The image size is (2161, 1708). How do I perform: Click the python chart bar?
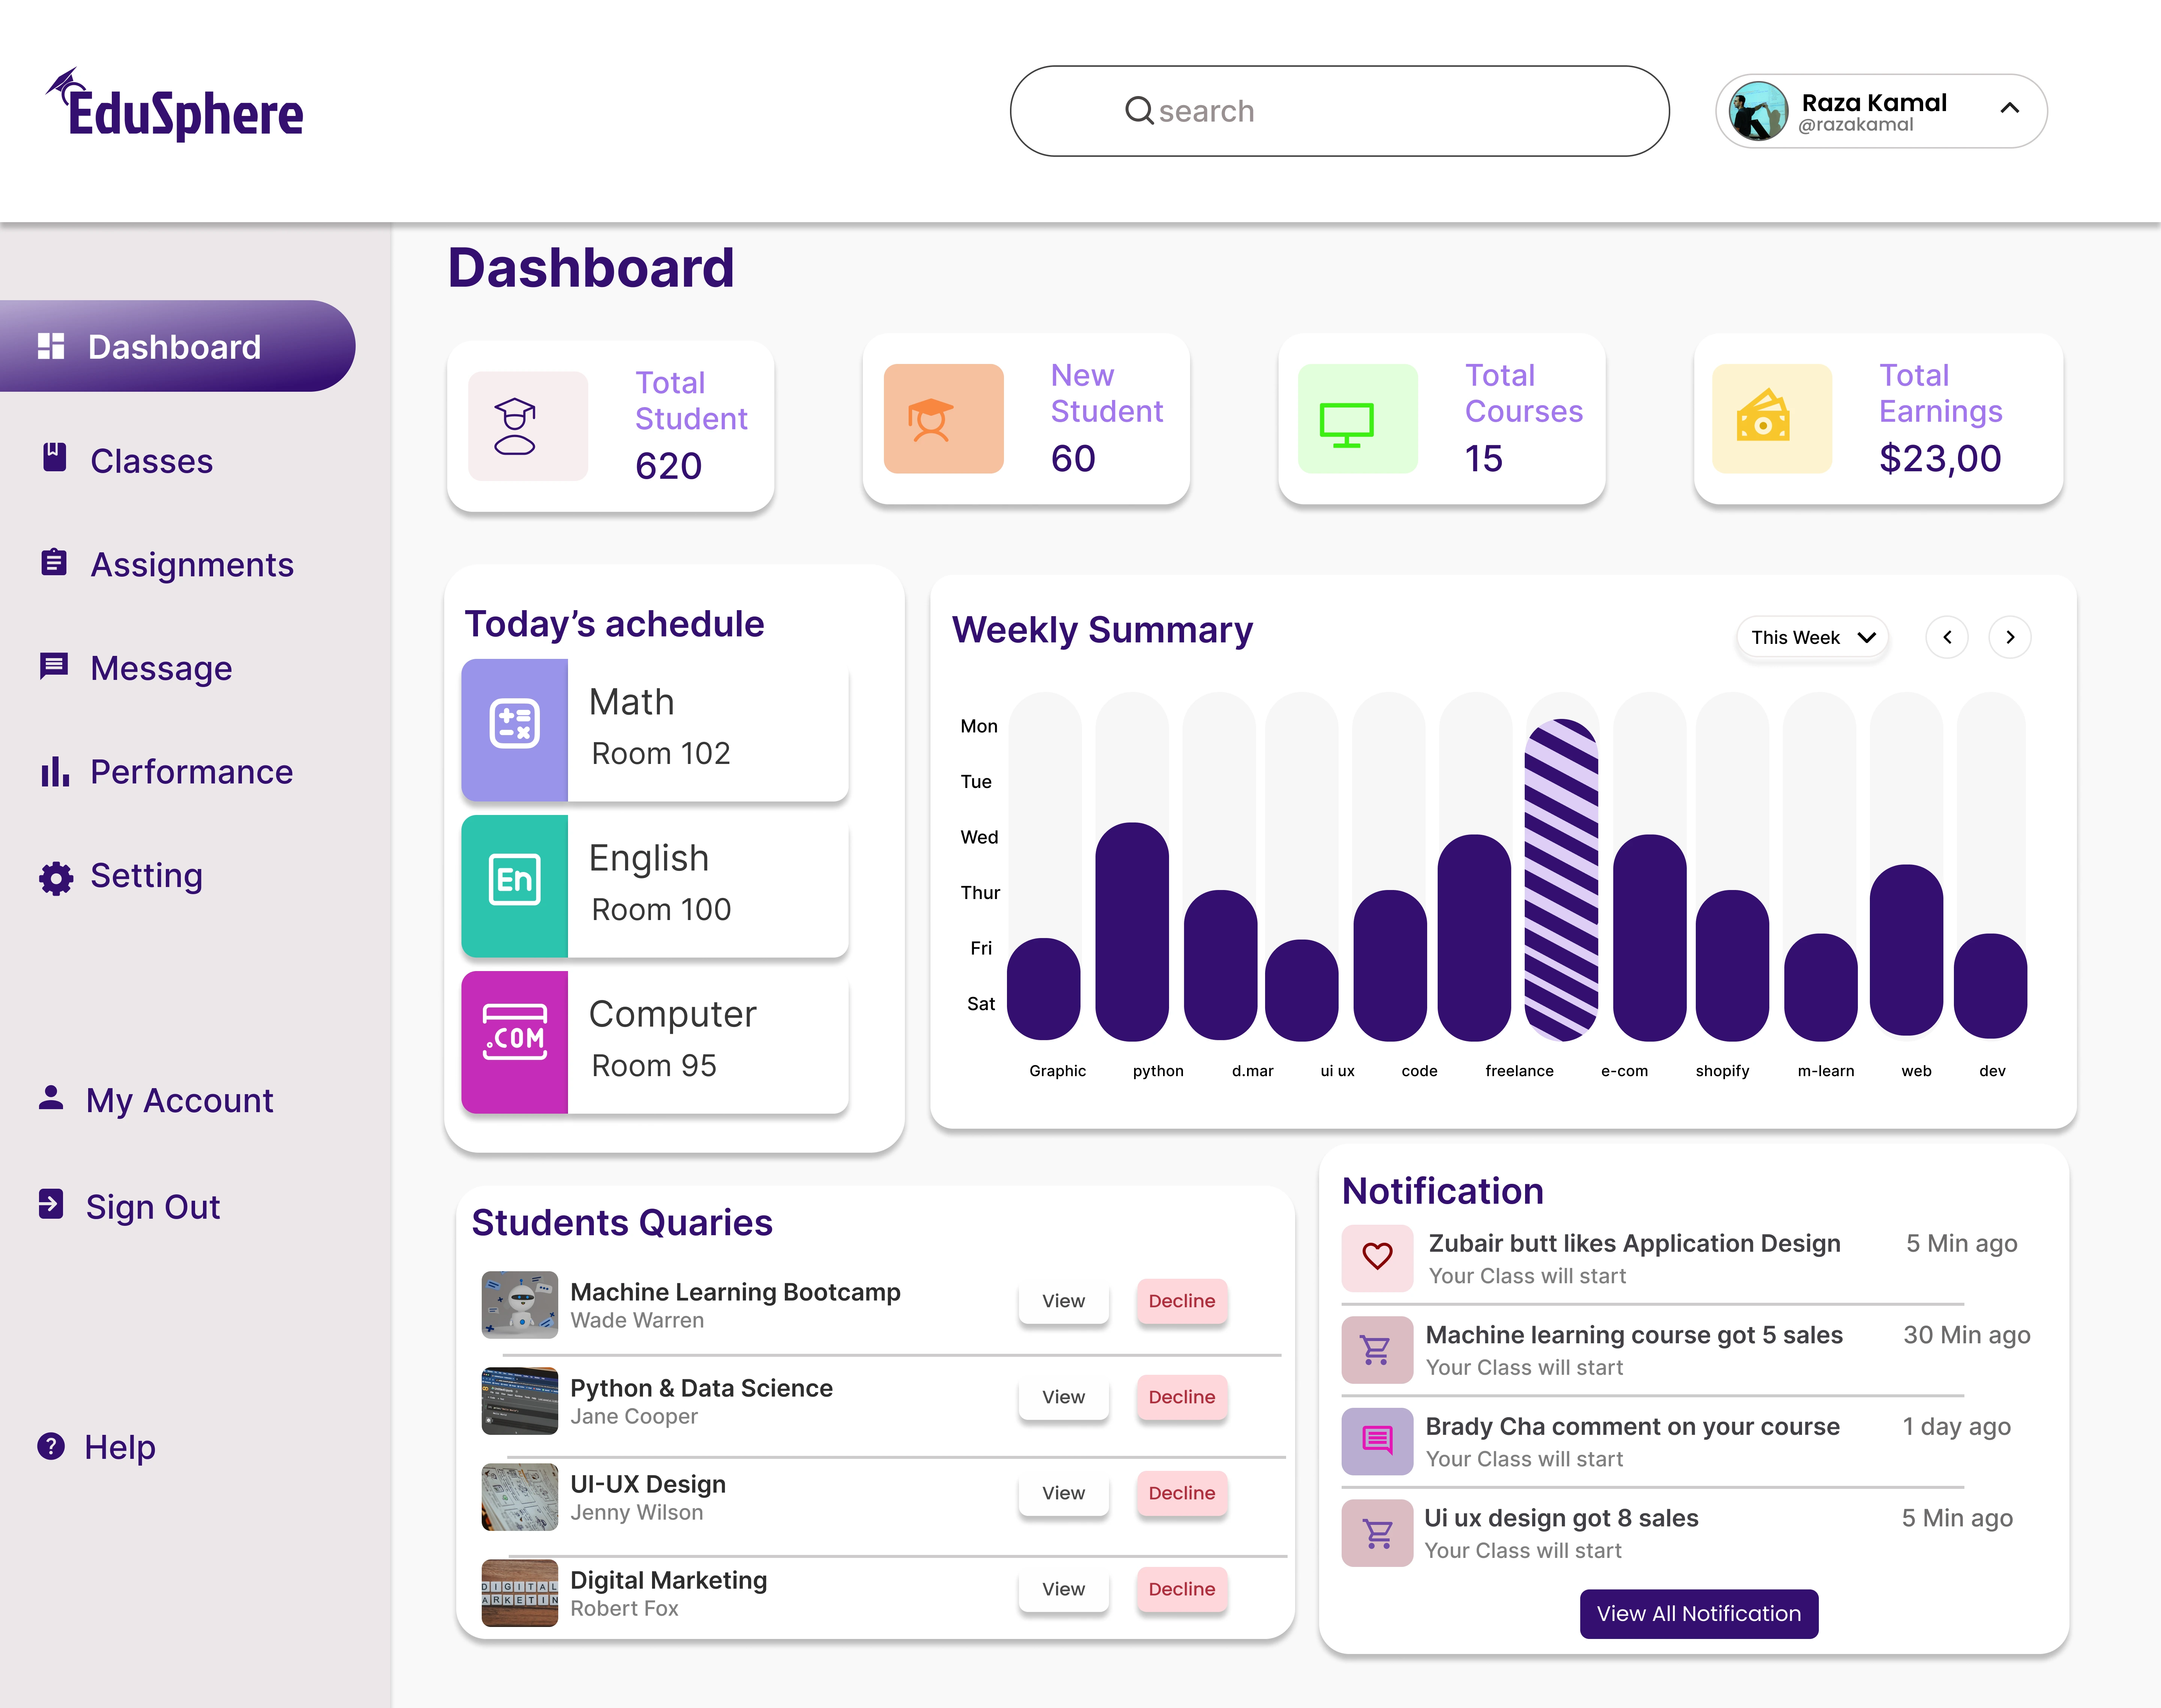1132,932
